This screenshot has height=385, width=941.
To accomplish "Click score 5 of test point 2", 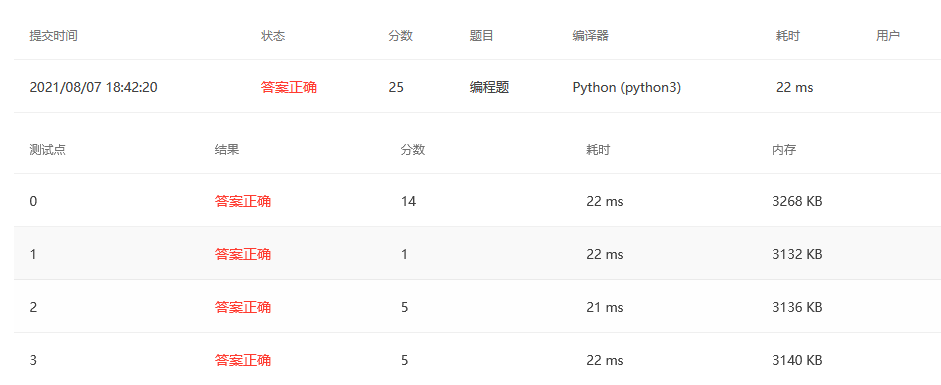I will (x=404, y=308).
